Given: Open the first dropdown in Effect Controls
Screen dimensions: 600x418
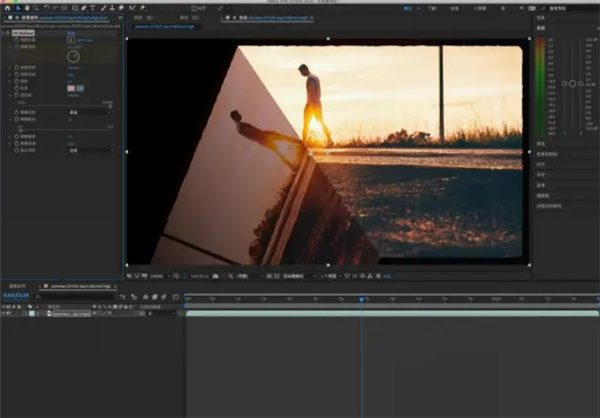Looking at the screenshot, I should point(90,112).
